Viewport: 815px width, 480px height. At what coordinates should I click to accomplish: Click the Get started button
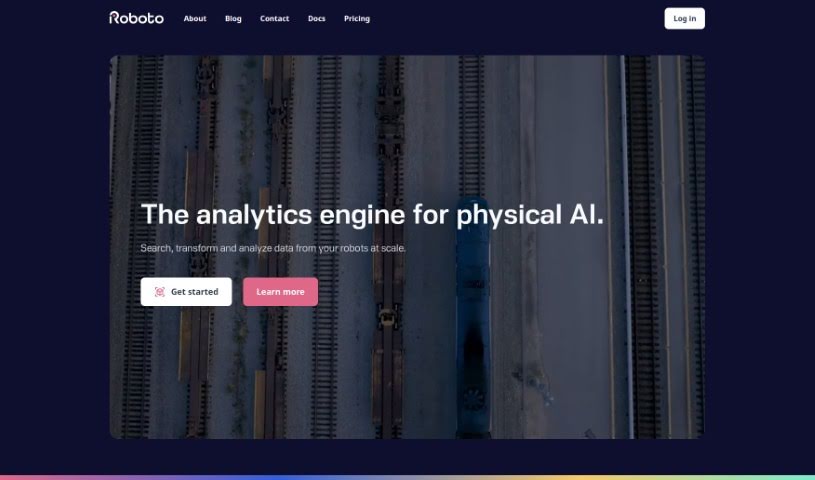[186, 292]
